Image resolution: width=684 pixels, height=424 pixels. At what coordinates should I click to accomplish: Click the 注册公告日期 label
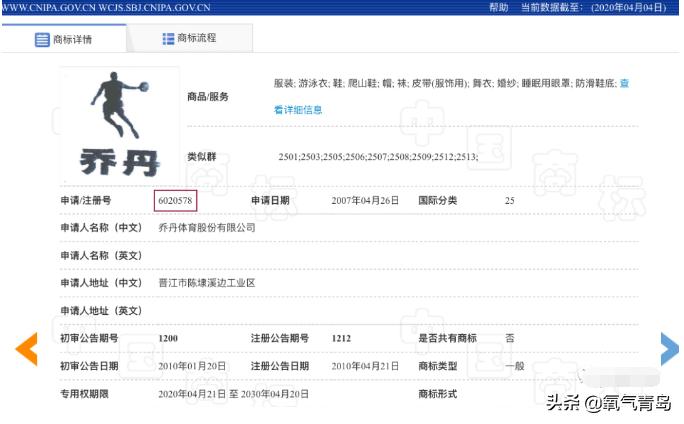(280, 366)
